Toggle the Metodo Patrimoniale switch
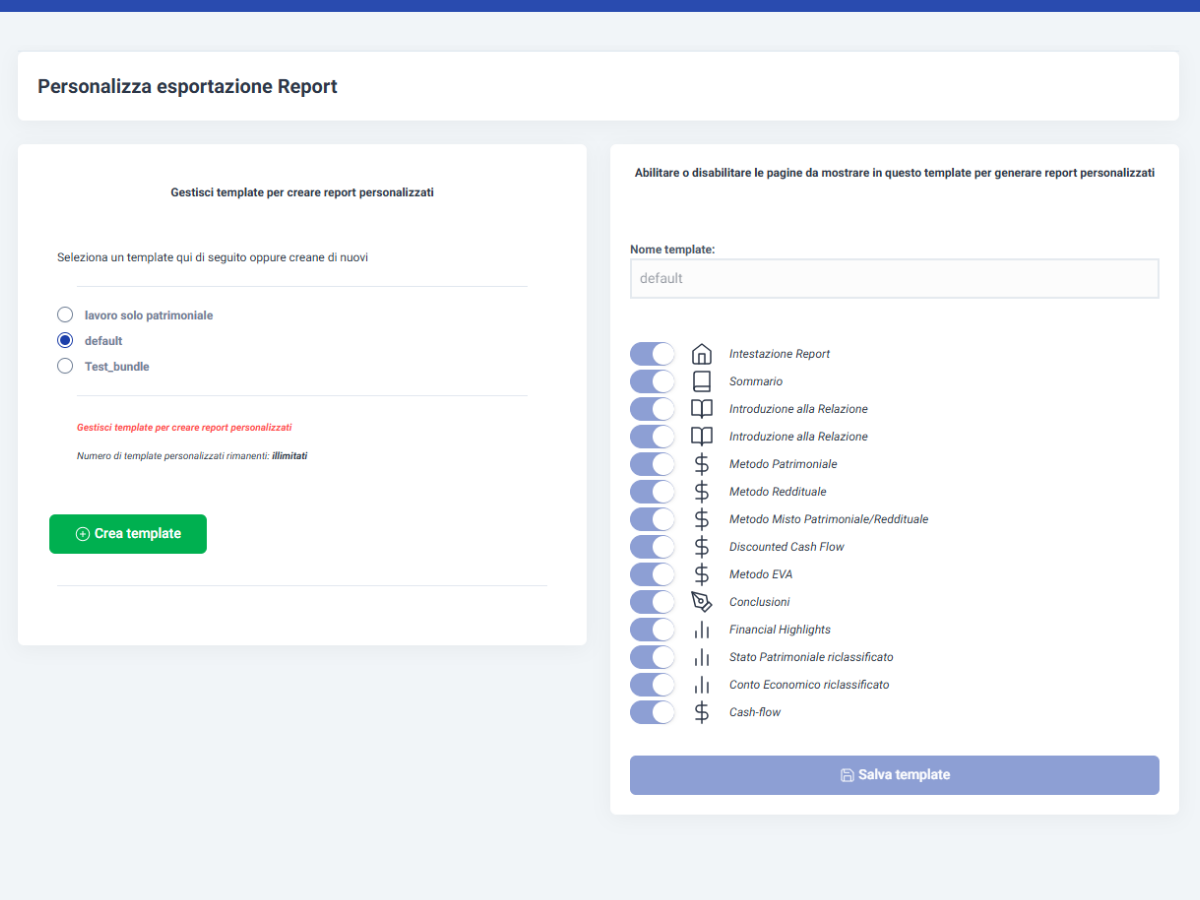The width and height of the screenshot is (1200, 900). pos(653,464)
